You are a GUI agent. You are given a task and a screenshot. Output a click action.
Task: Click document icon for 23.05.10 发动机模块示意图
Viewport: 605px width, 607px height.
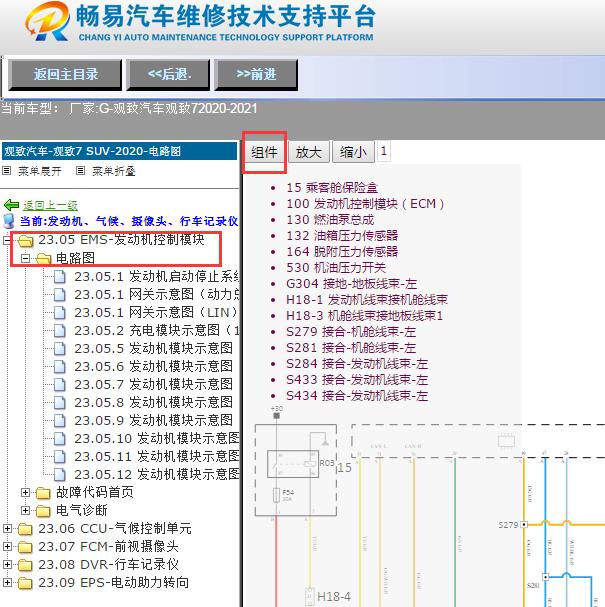[60, 438]
